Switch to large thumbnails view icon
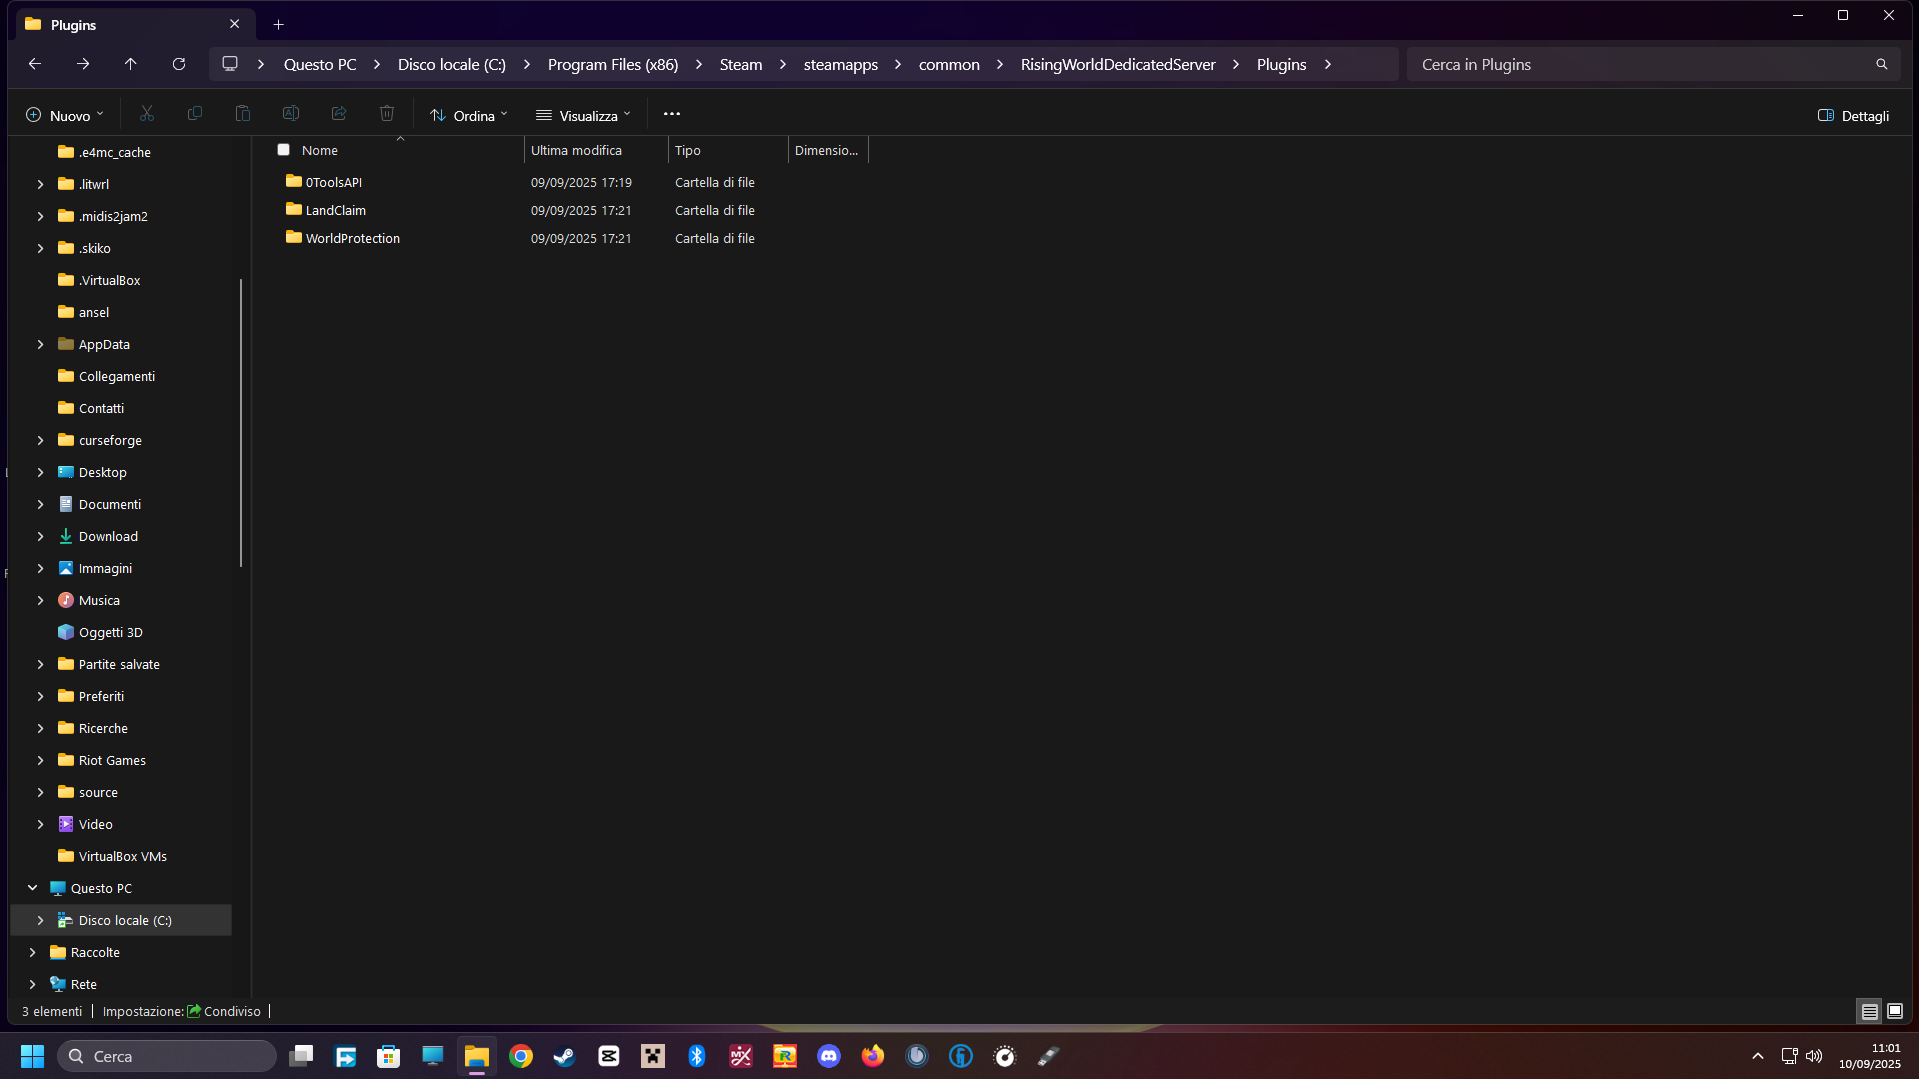Screen dimensions: 1919x1079 point(1894,1011)
